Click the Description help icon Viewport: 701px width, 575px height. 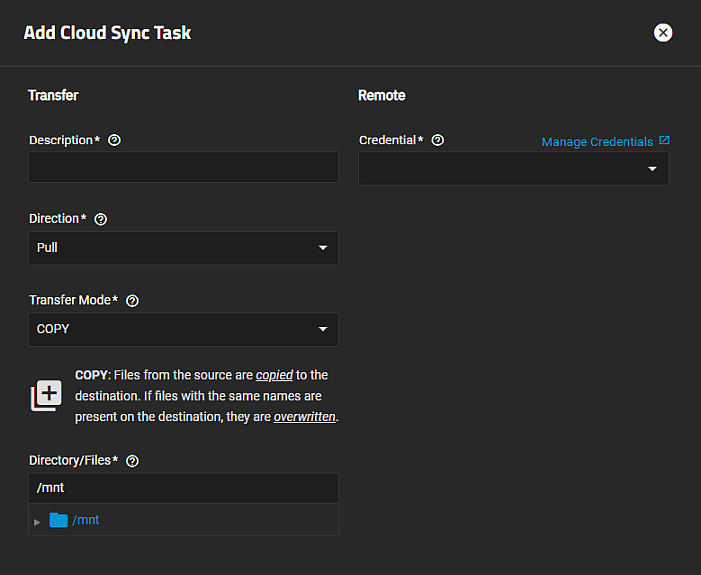[x=114, y=140]
